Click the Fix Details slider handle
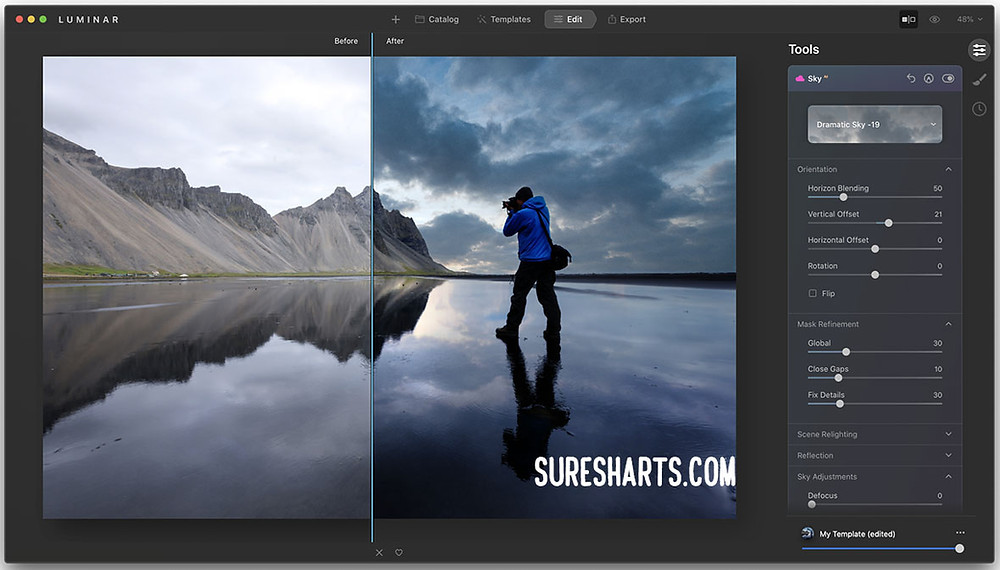 point(840,404)
